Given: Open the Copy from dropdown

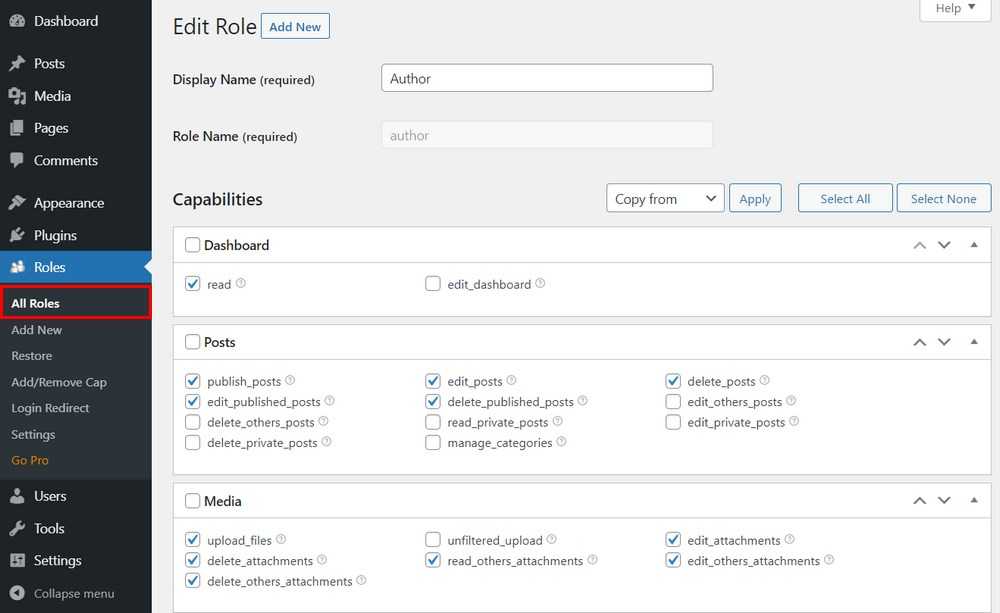Looking at the screenshot, I should coord(665,199).
